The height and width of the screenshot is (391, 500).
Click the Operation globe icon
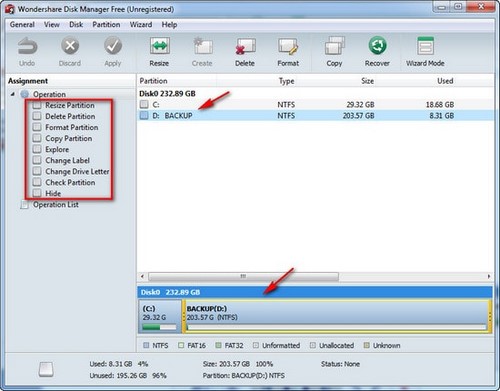(25, 94)
